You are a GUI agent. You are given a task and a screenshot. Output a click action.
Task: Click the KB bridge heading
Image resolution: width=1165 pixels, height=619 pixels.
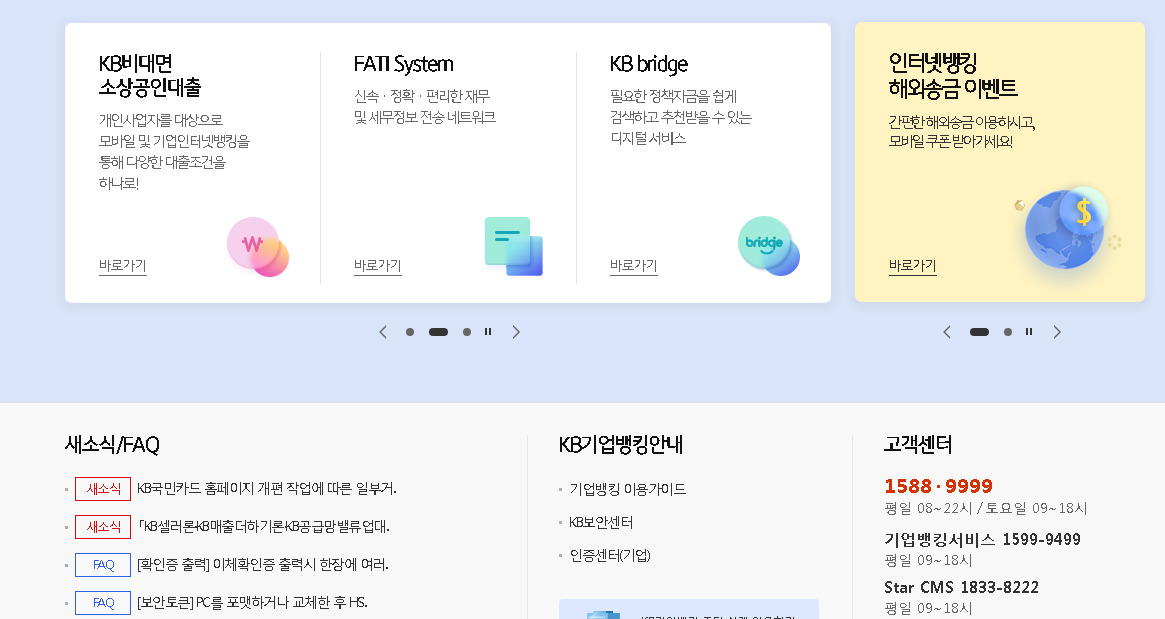click(649, 64)
